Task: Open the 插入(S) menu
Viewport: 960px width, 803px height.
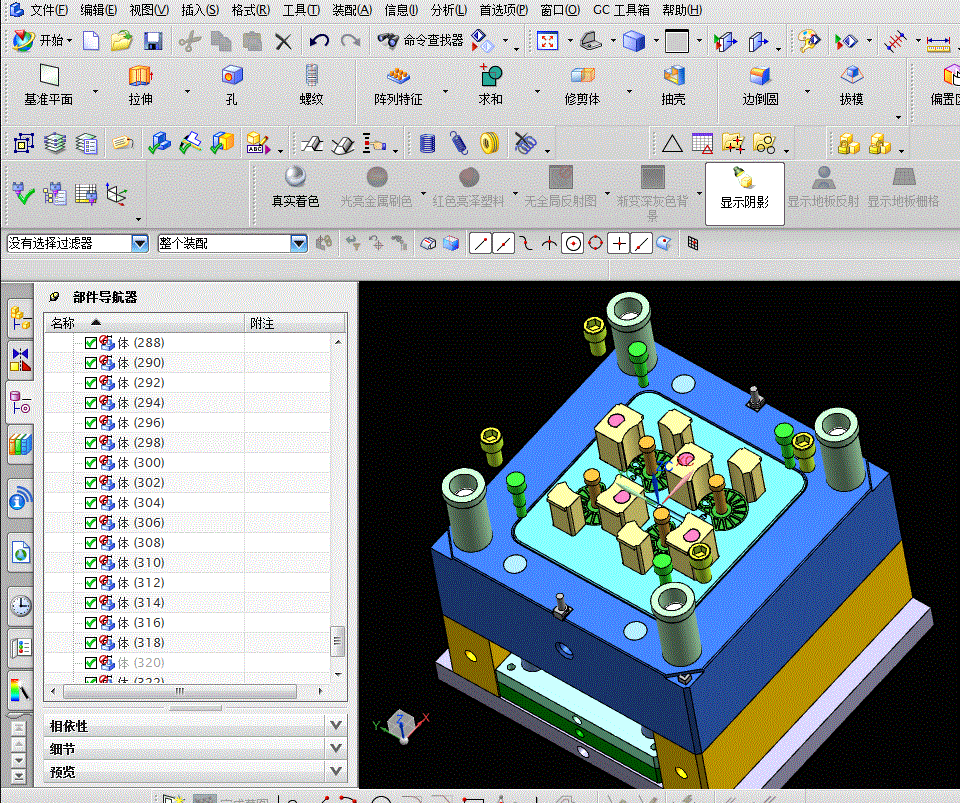Action: click(200, 10)
